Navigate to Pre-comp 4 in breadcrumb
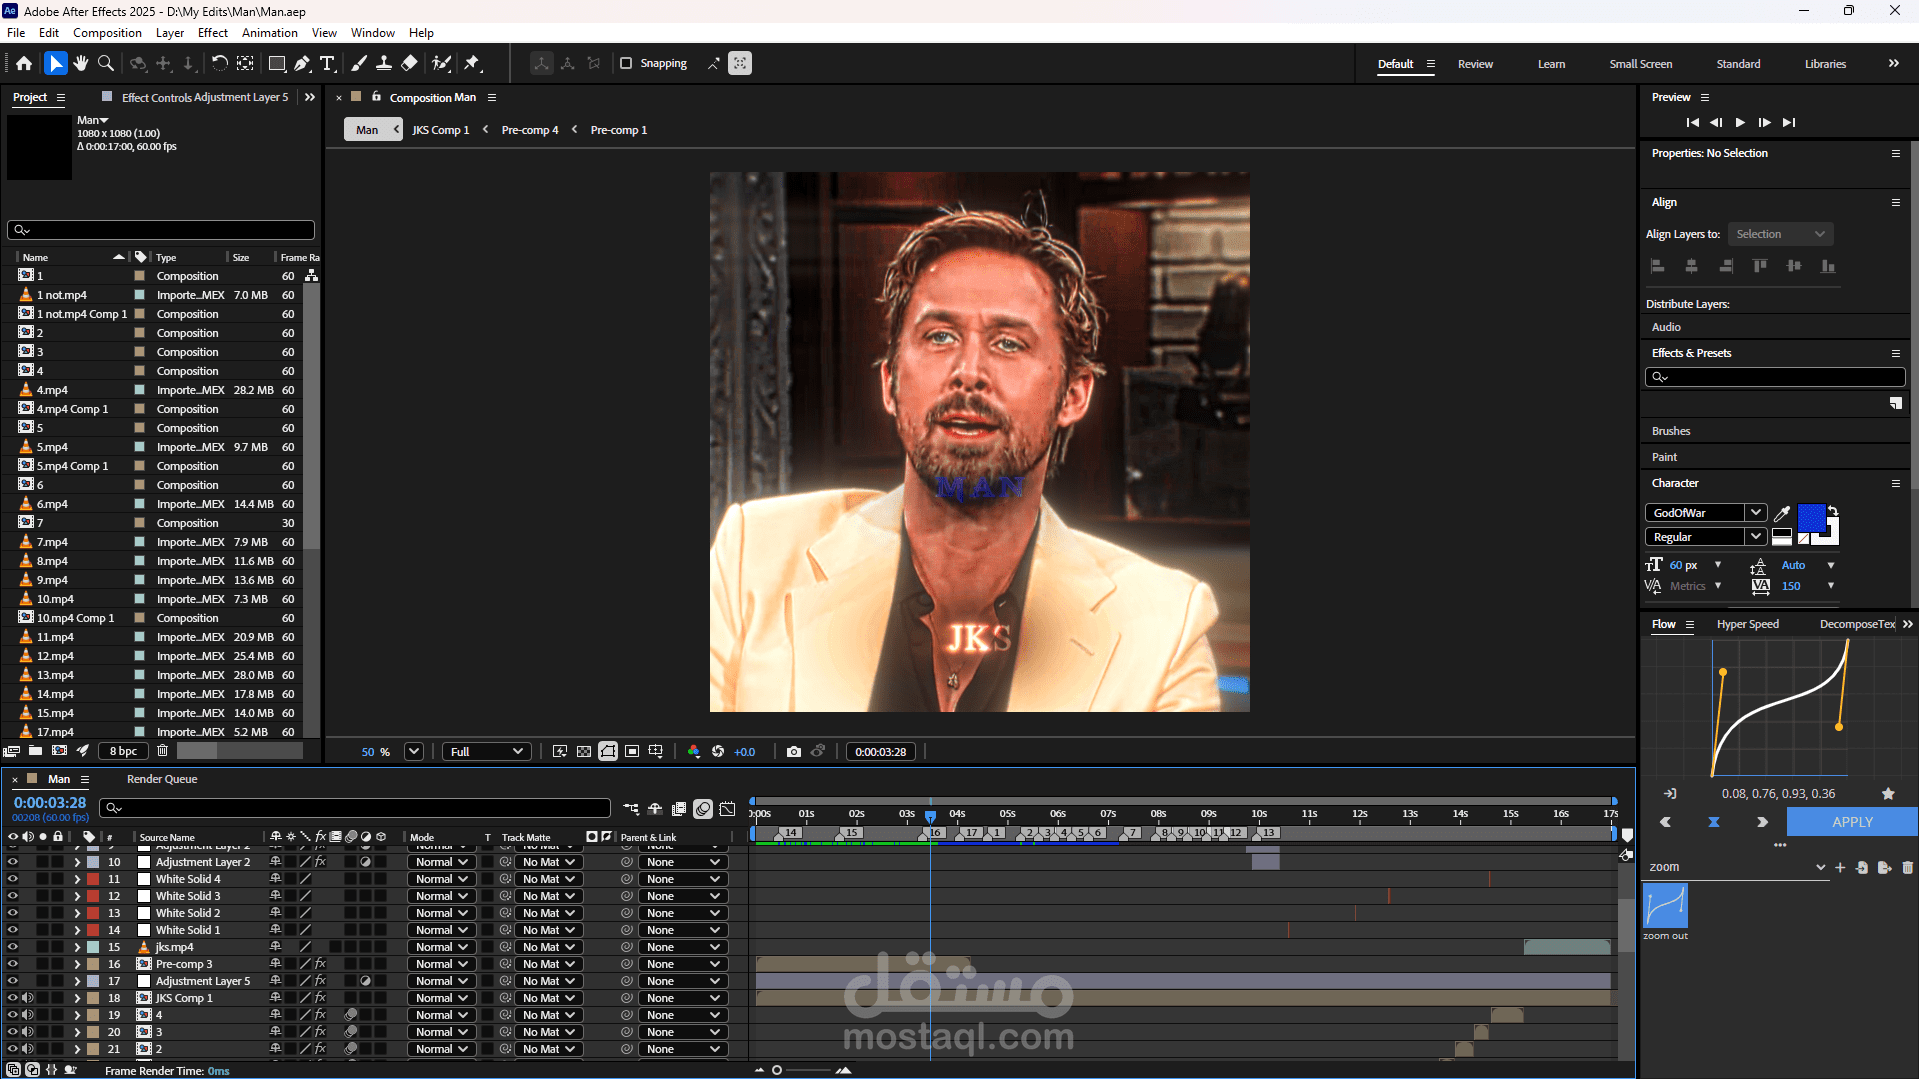The image size is (1919, 1079). 530,130
